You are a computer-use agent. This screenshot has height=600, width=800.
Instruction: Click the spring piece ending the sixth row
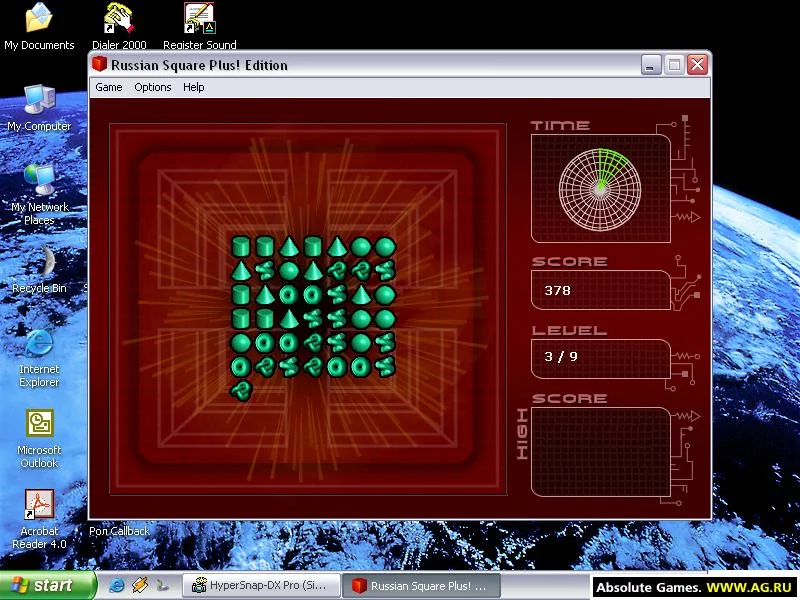pos(385,366)
